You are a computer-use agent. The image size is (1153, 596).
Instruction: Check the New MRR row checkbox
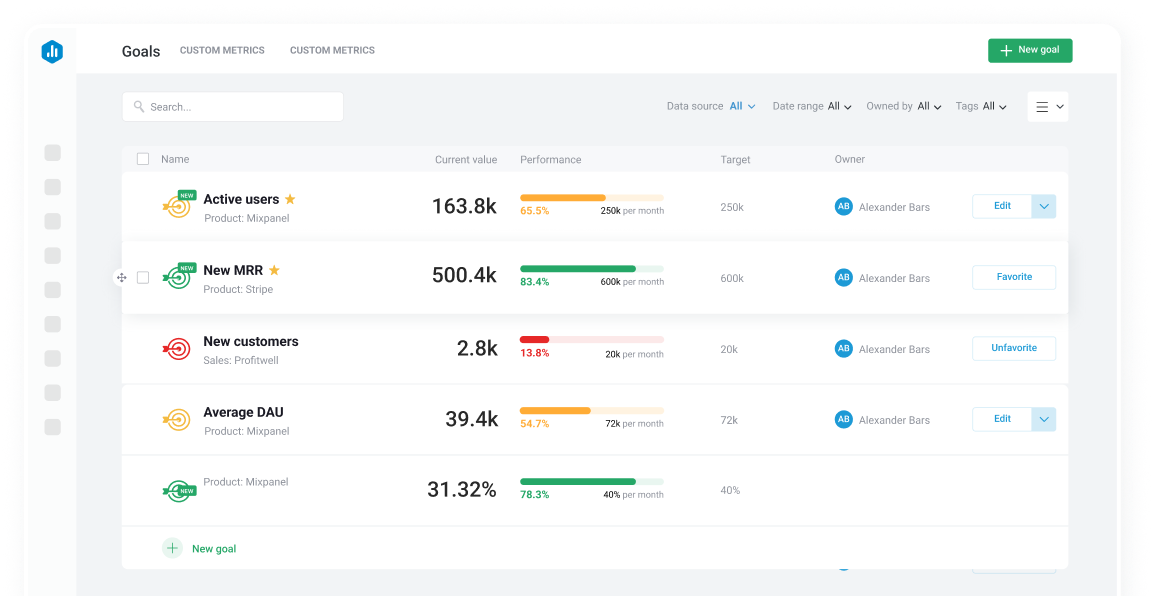[x=143, y=278]
